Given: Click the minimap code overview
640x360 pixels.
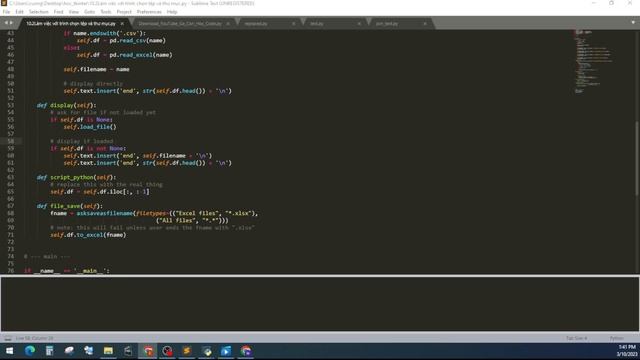Looking at the screenshot, I should click(x=594, y=61).
